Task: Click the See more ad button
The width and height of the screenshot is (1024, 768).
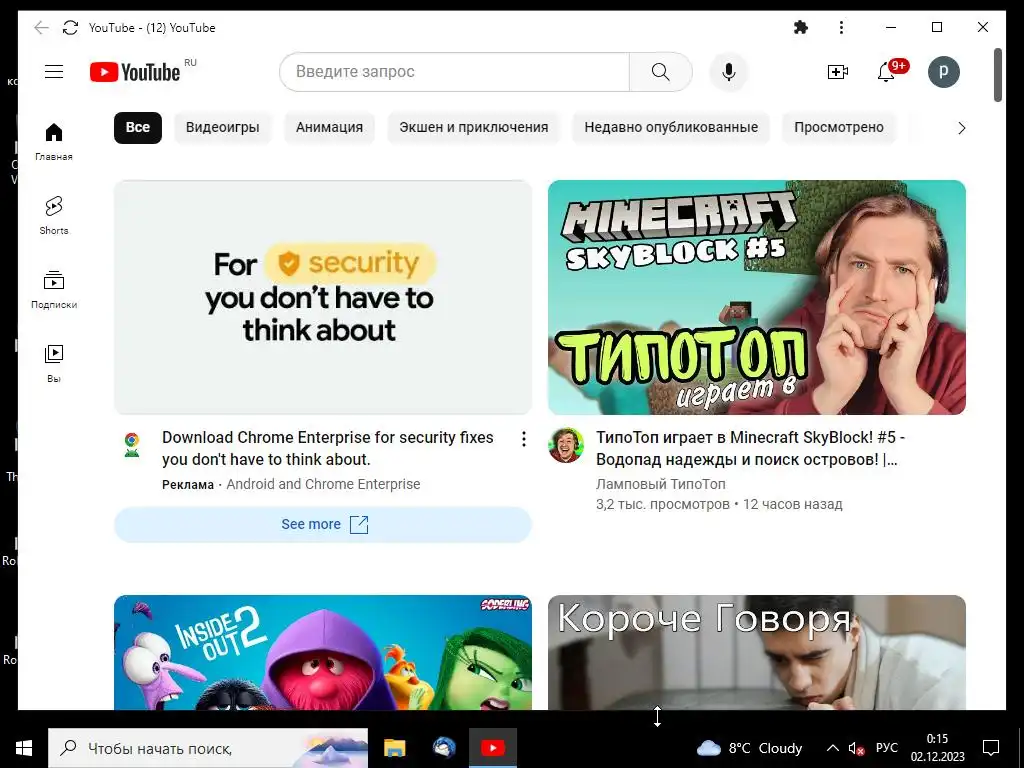Action: click(323, 524)
